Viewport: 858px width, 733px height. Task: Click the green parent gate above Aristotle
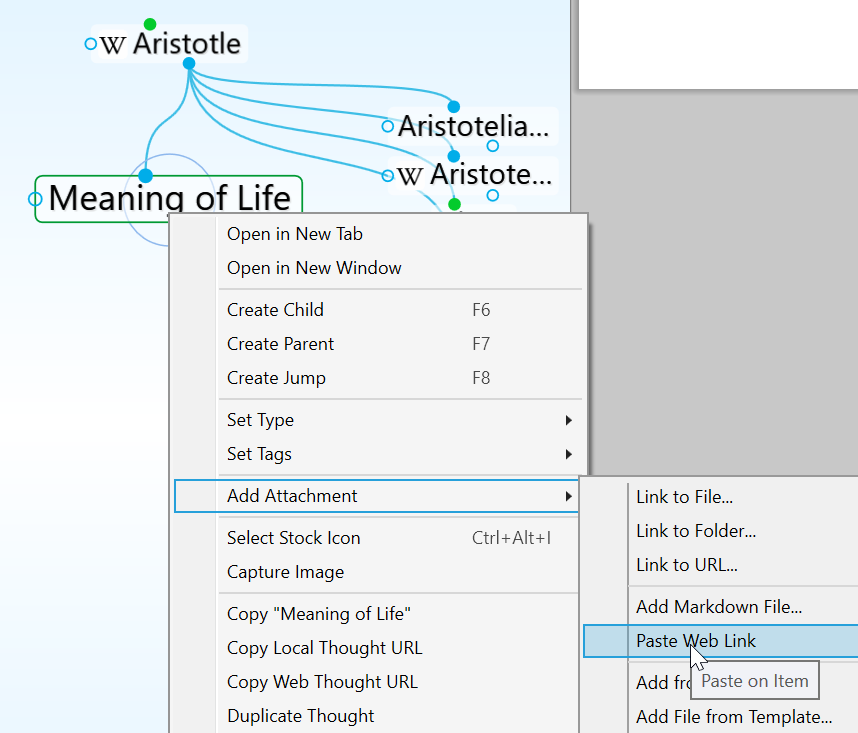(x=150, y=24)
